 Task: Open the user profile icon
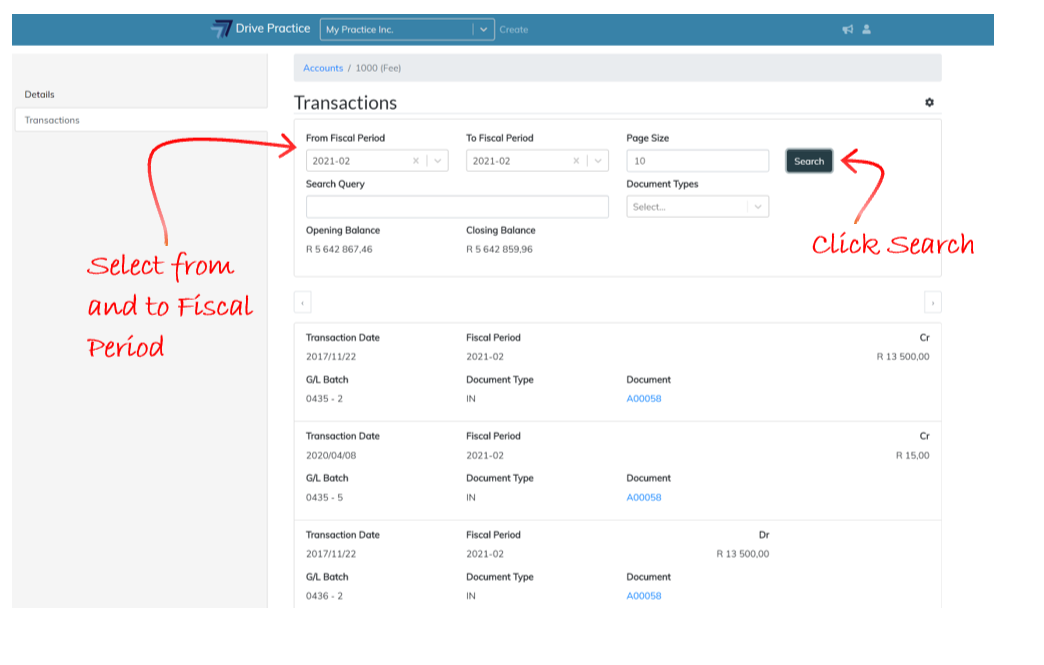point(866,30)
